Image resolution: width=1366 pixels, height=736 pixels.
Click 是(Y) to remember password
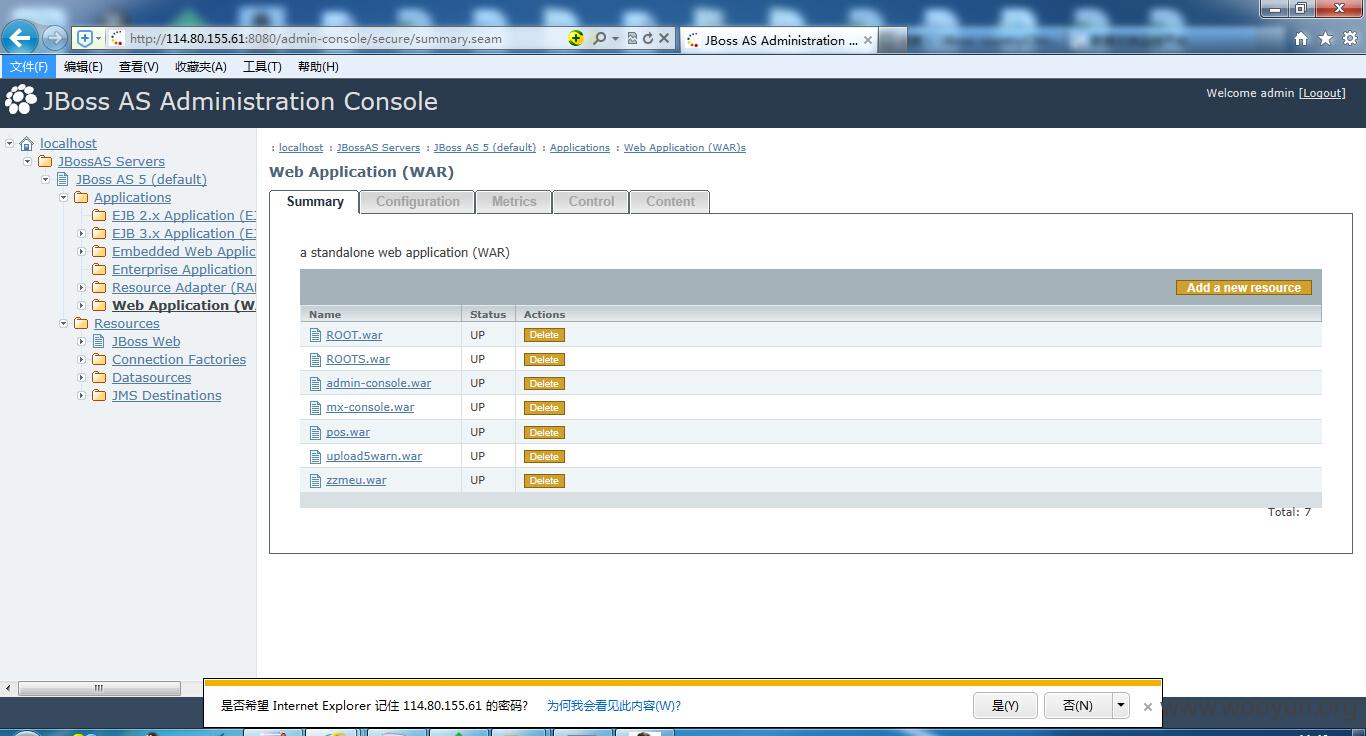coord(1005,705)
